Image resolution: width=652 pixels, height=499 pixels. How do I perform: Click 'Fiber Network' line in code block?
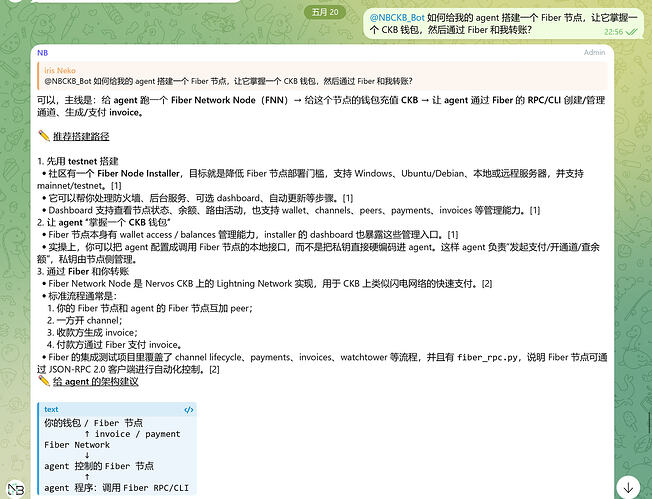tap(77, 445)
